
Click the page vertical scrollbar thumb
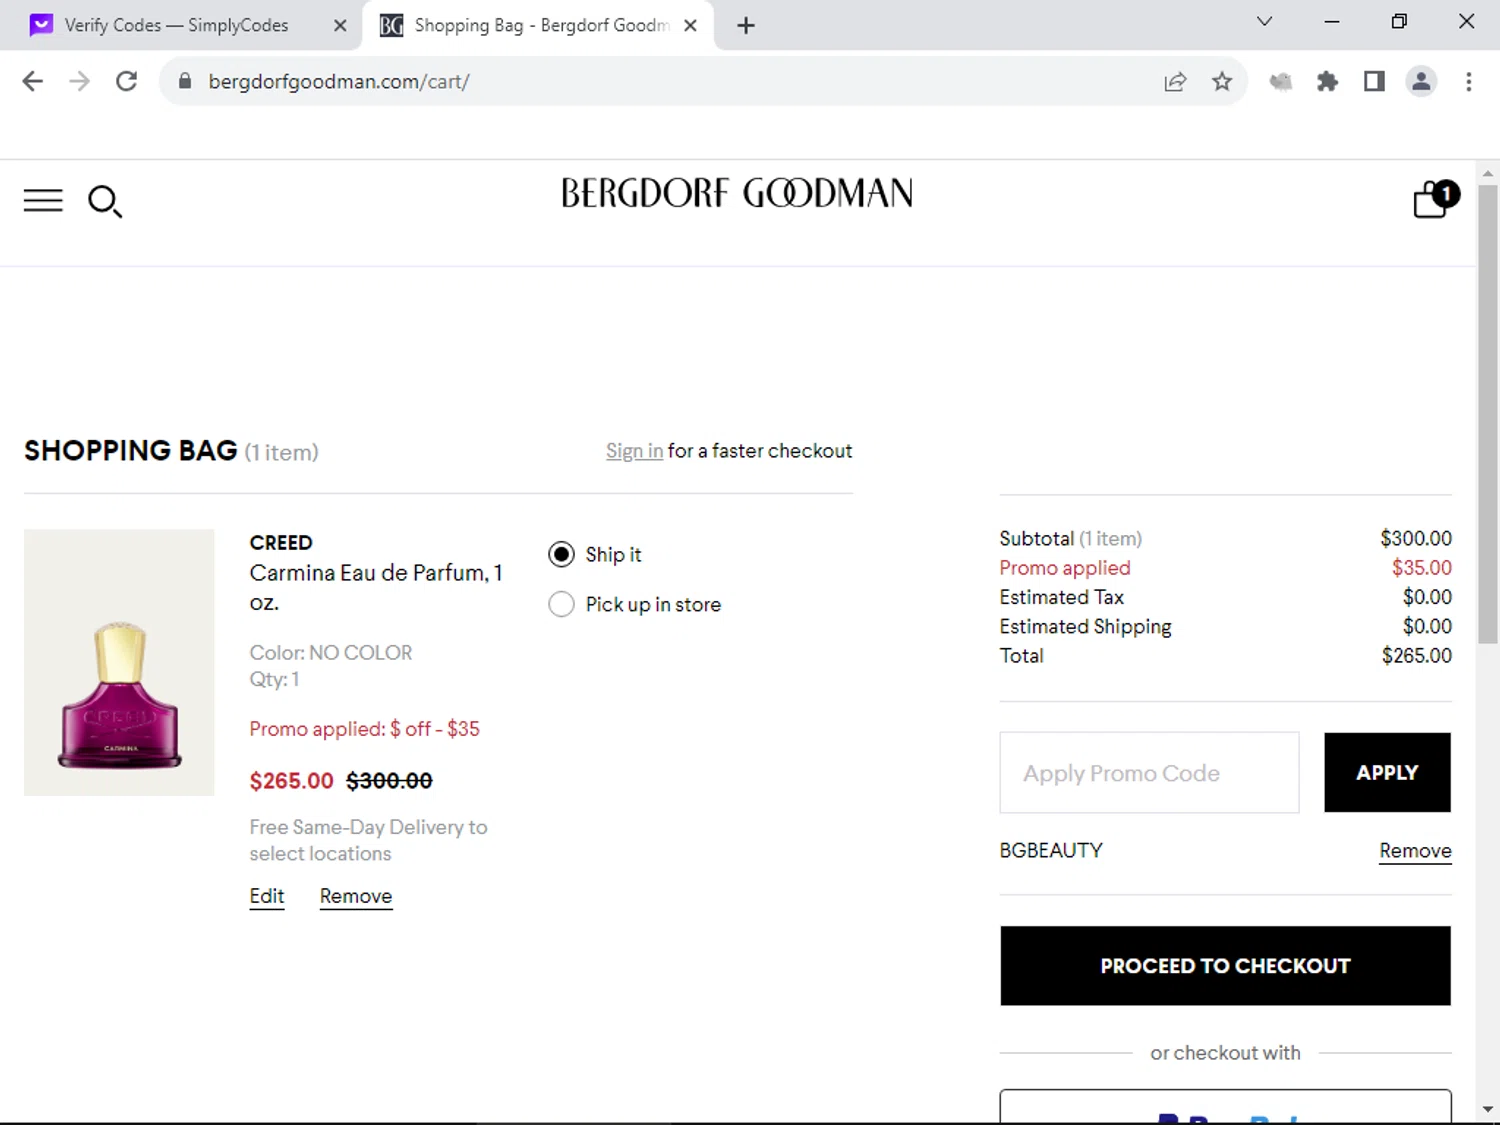(x=1488, y=414)
